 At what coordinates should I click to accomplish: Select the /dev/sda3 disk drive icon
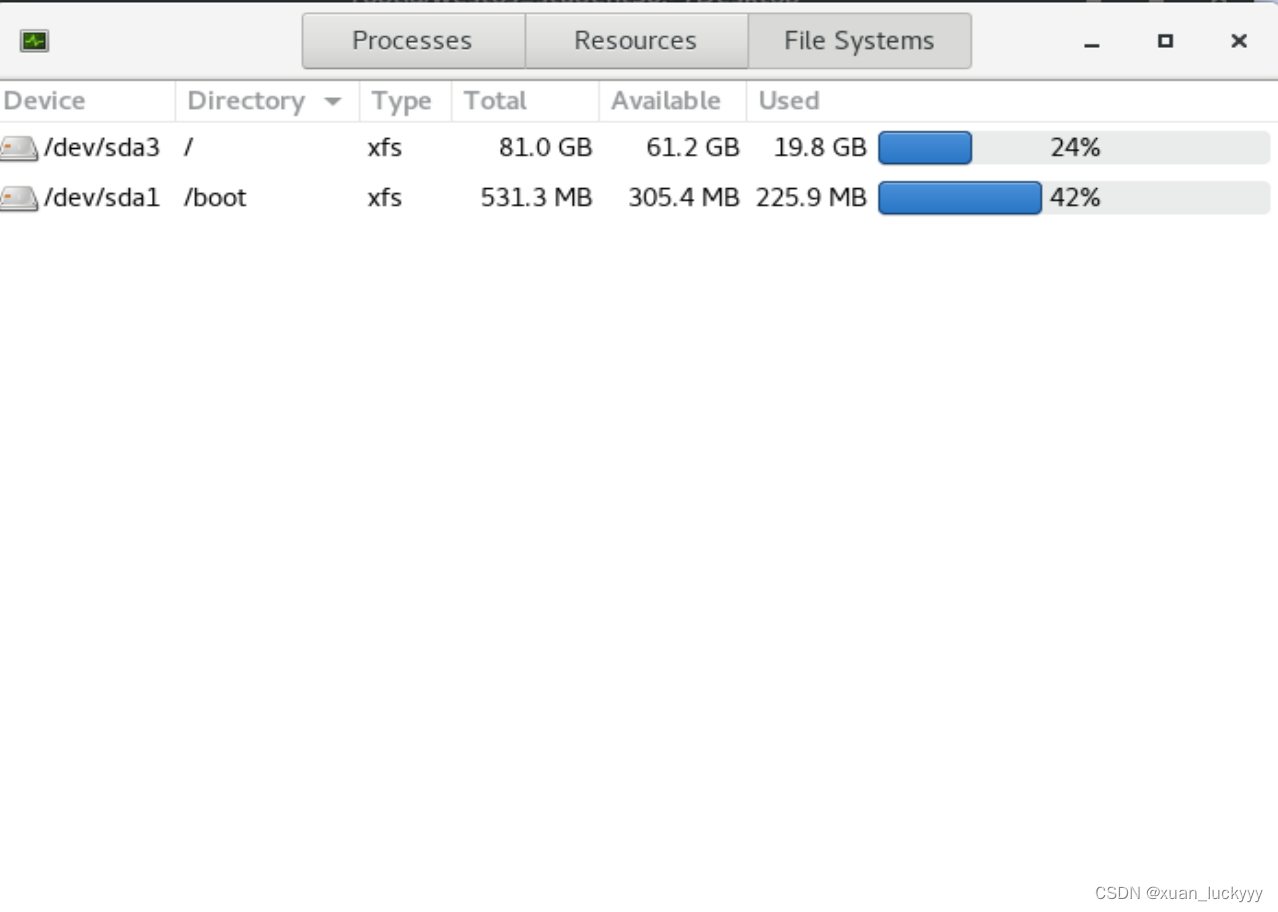[x=19, y=149]
